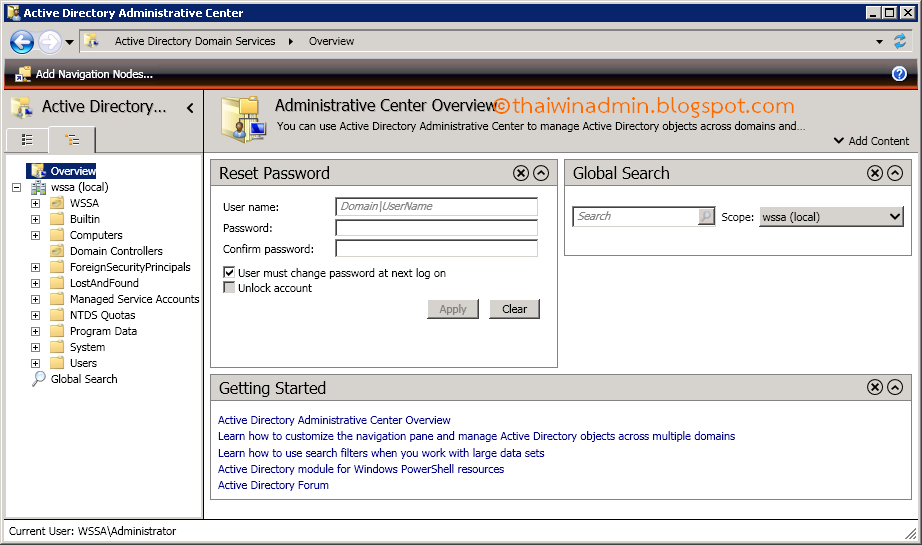The width and height of the screenshot is (922, 545).
Task: Close the Getting Started tile
Action: (x=875, y=387)
